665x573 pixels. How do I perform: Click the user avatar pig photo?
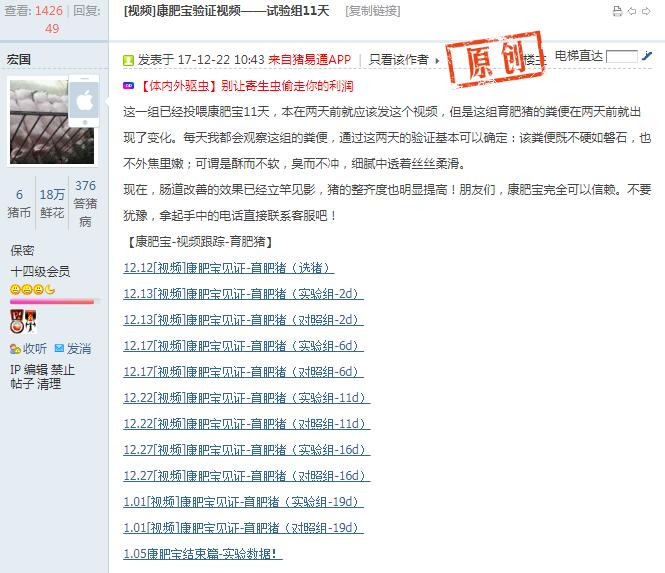52,122
